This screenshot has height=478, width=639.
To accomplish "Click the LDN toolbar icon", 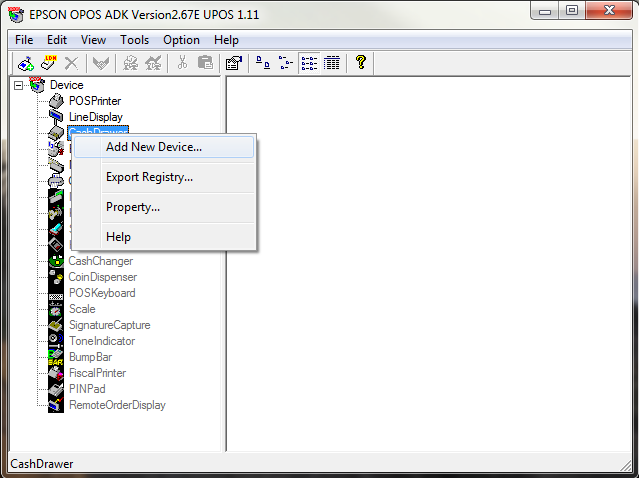I will pos(49,62).
